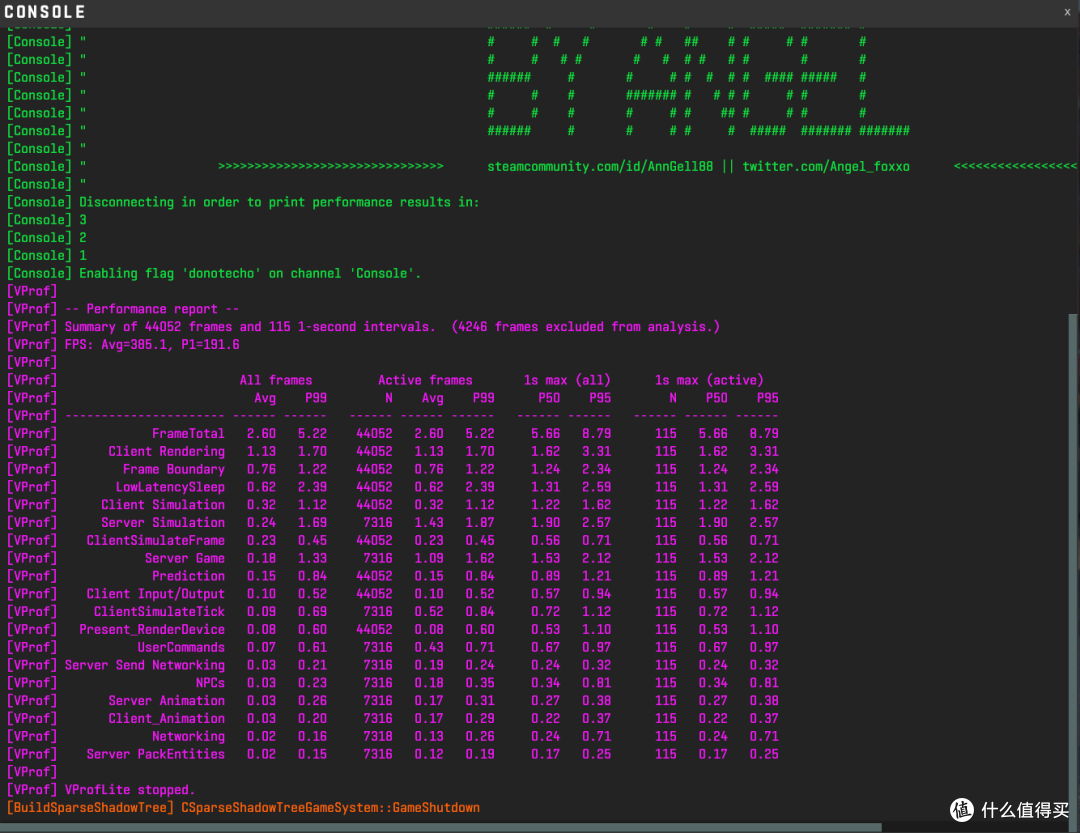Click 'CSparseShadowTreeGameSystem::GameShutdown' text
The height and width of the screenshot is (833, 1080).
pyautogui.click(x=330, y=808)
